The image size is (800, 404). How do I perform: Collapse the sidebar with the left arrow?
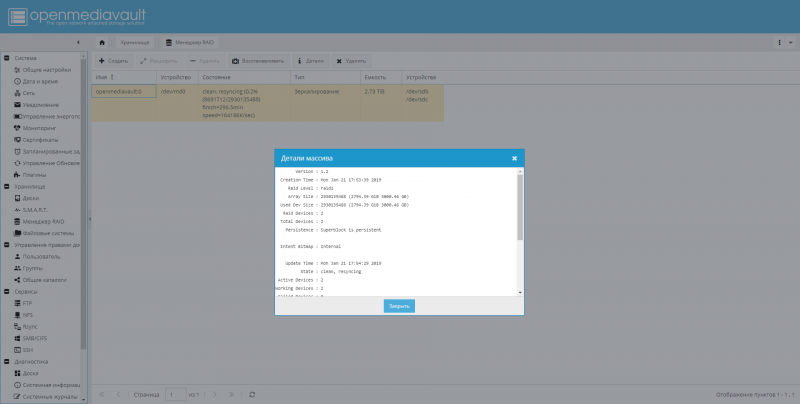(78, 42)
